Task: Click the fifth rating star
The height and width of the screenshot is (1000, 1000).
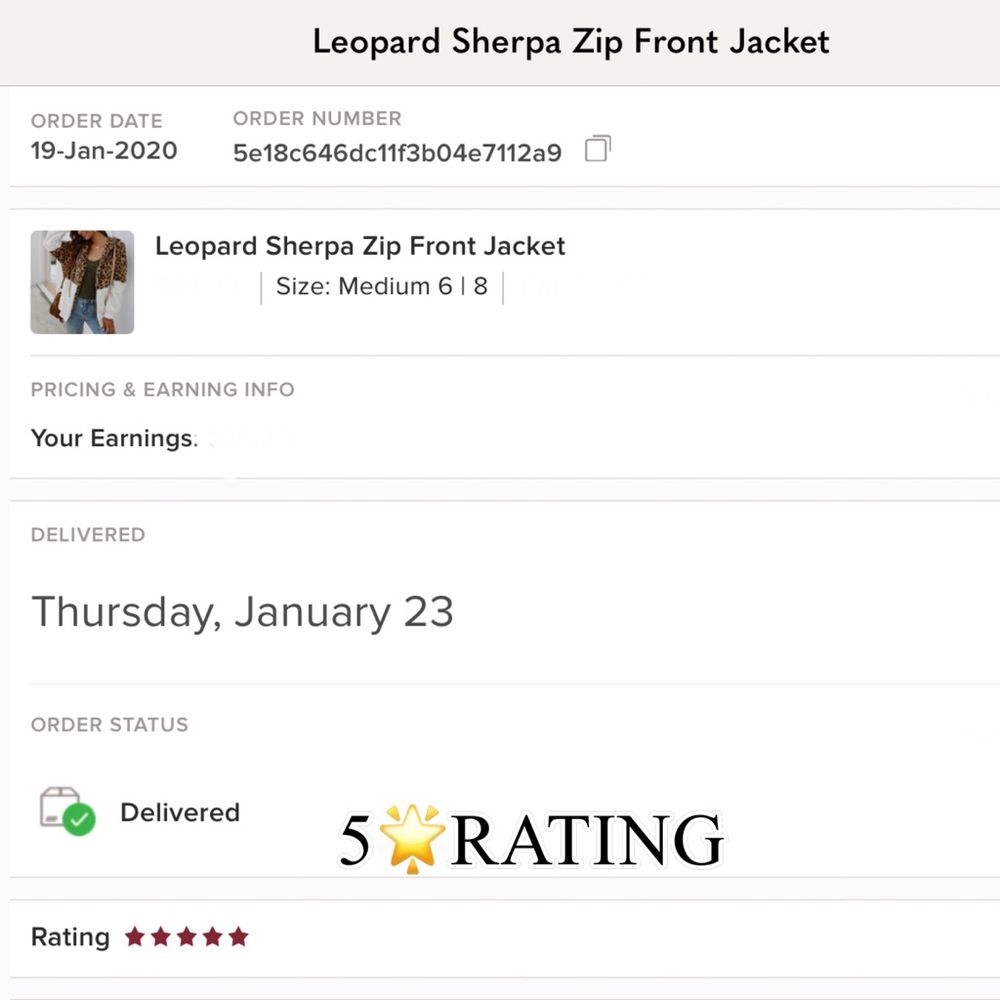Action: (x=239, y=937)
